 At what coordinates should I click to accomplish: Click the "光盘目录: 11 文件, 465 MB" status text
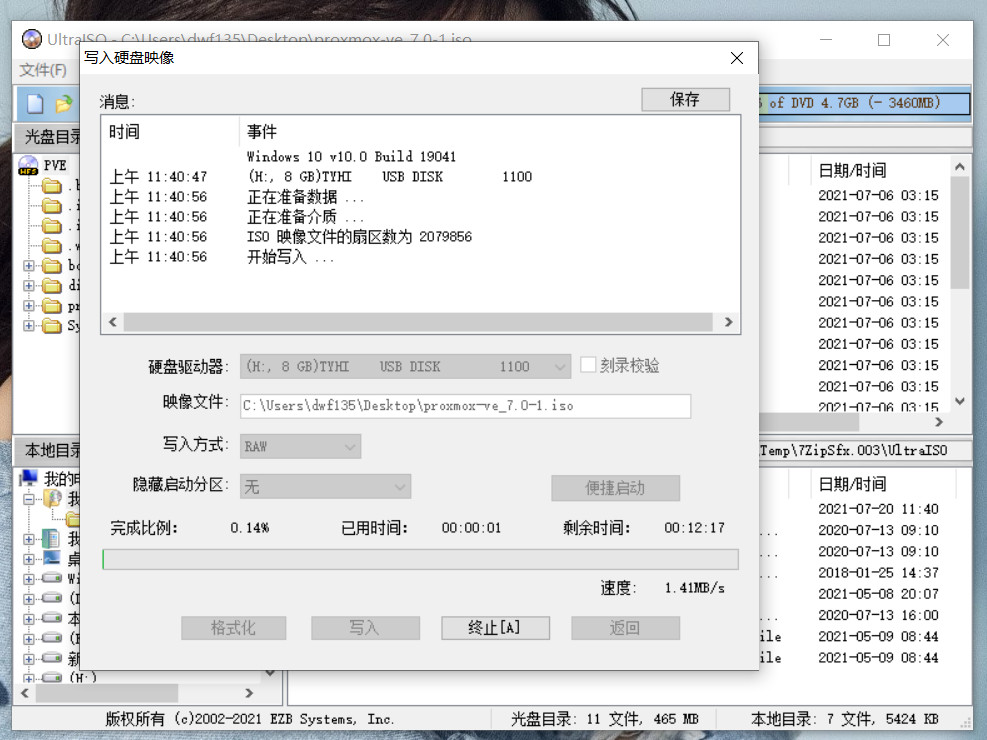click(604, 719)
